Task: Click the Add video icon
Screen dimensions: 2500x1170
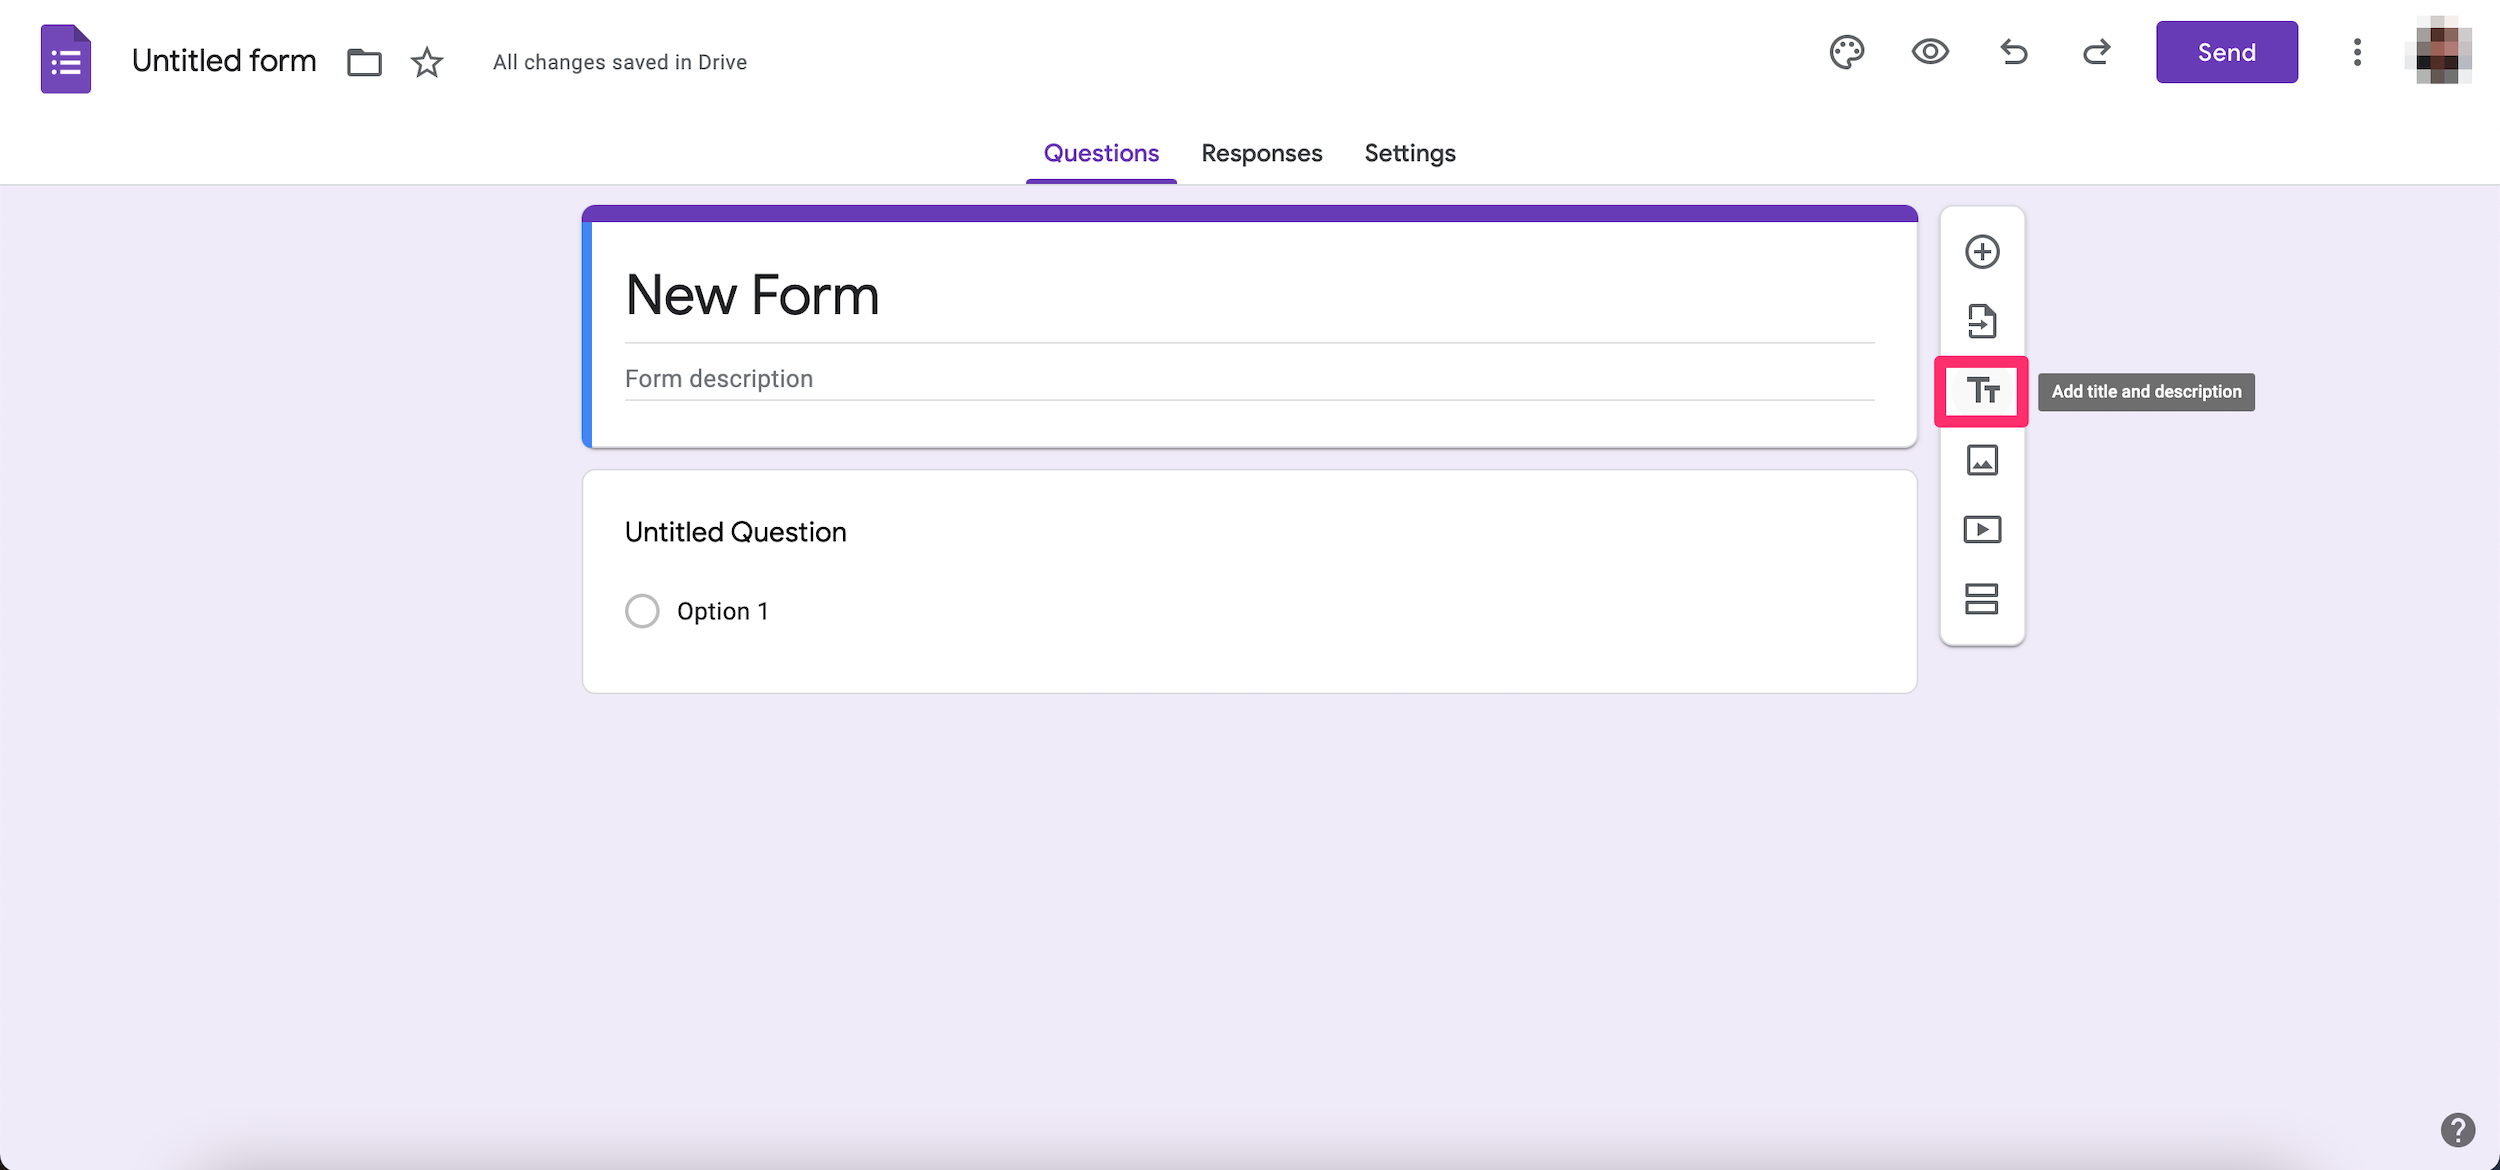Action: (1982, 529)
